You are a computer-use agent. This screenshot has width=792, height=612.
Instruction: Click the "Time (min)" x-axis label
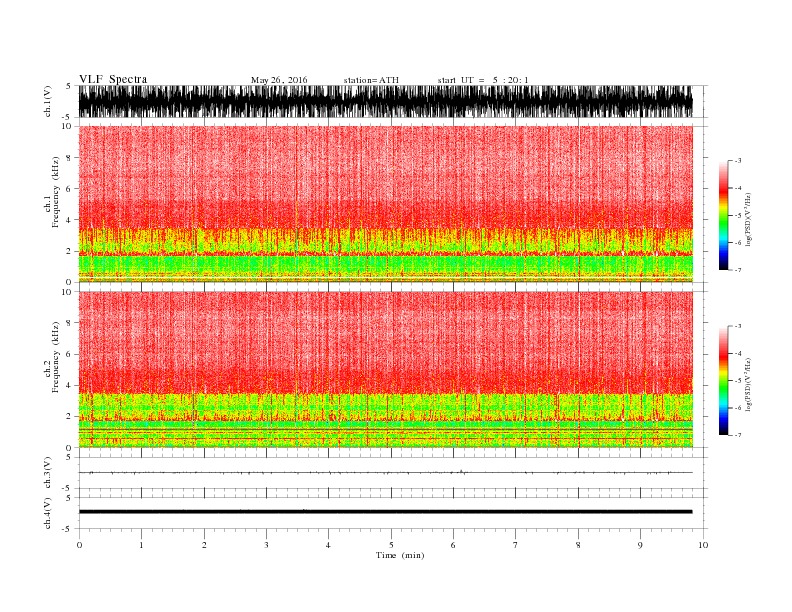coord(400,555)
